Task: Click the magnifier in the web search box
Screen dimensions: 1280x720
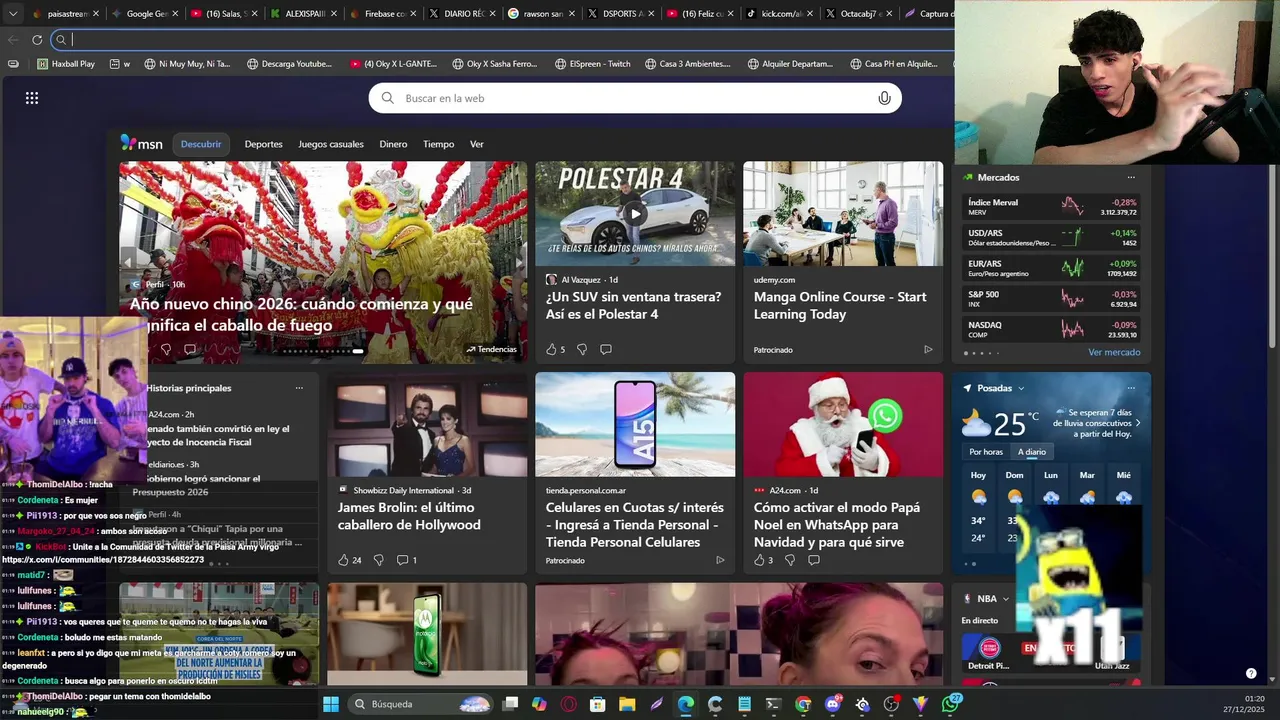Action: [x=388, y=98]
